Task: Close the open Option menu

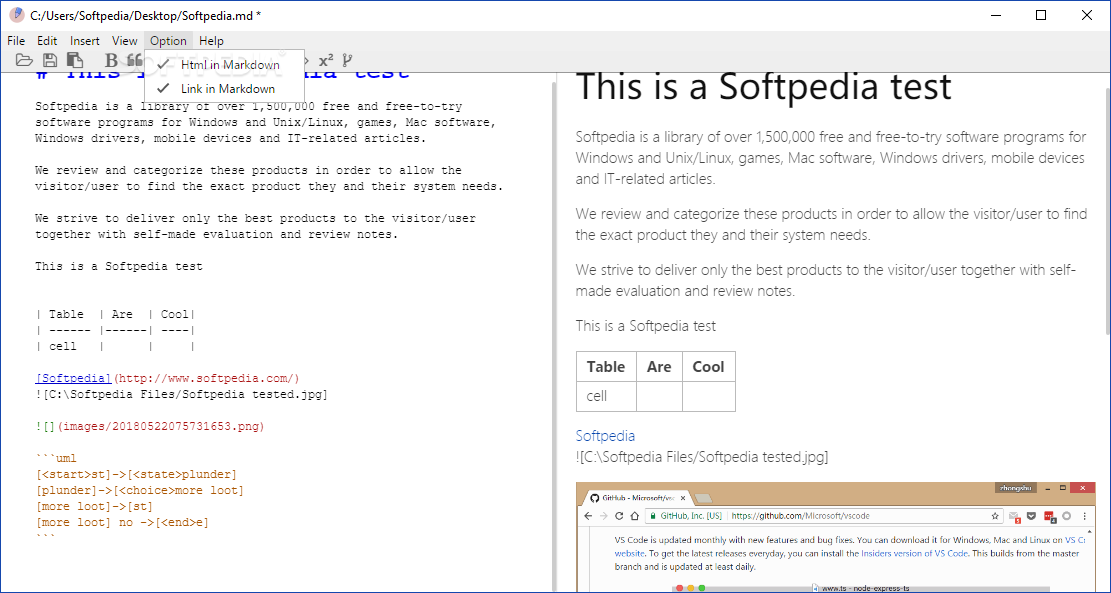Action: click(x=169, y=41)
